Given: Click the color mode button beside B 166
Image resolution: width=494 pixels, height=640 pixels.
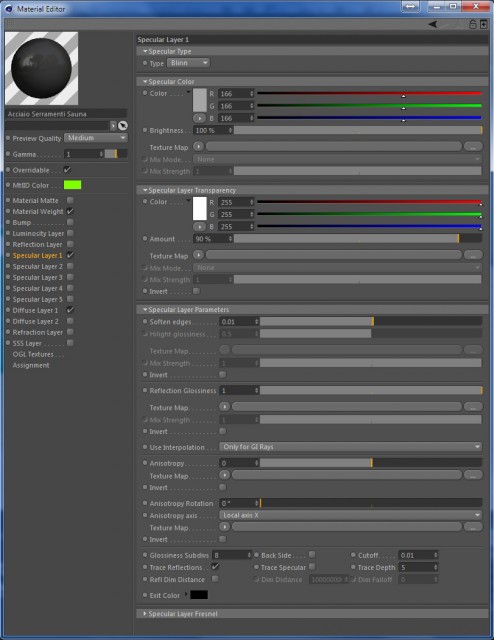Looking at the screenshot, I should coord(199,118).
